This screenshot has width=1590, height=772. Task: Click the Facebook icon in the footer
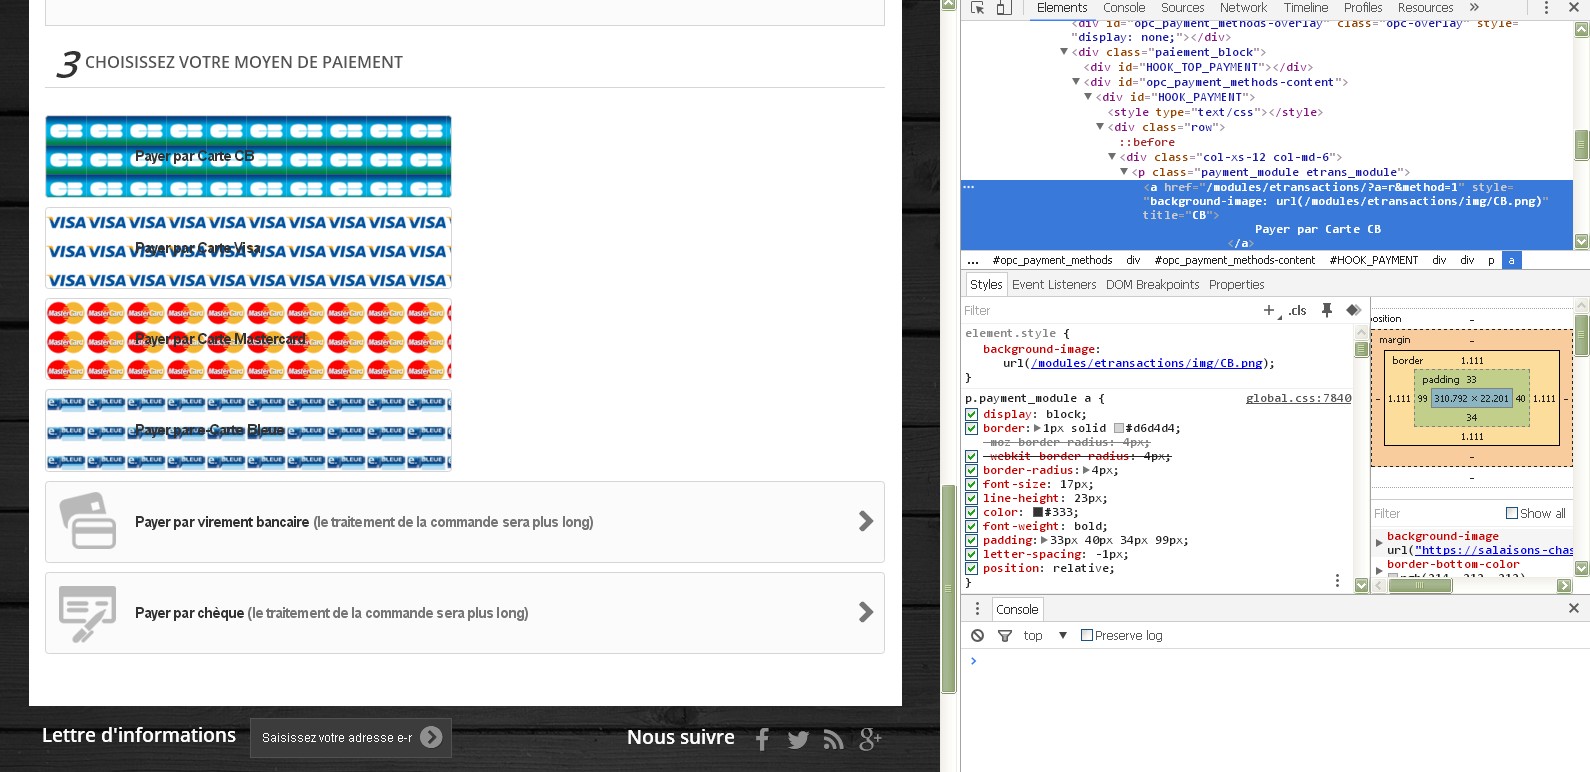[762, 740]
